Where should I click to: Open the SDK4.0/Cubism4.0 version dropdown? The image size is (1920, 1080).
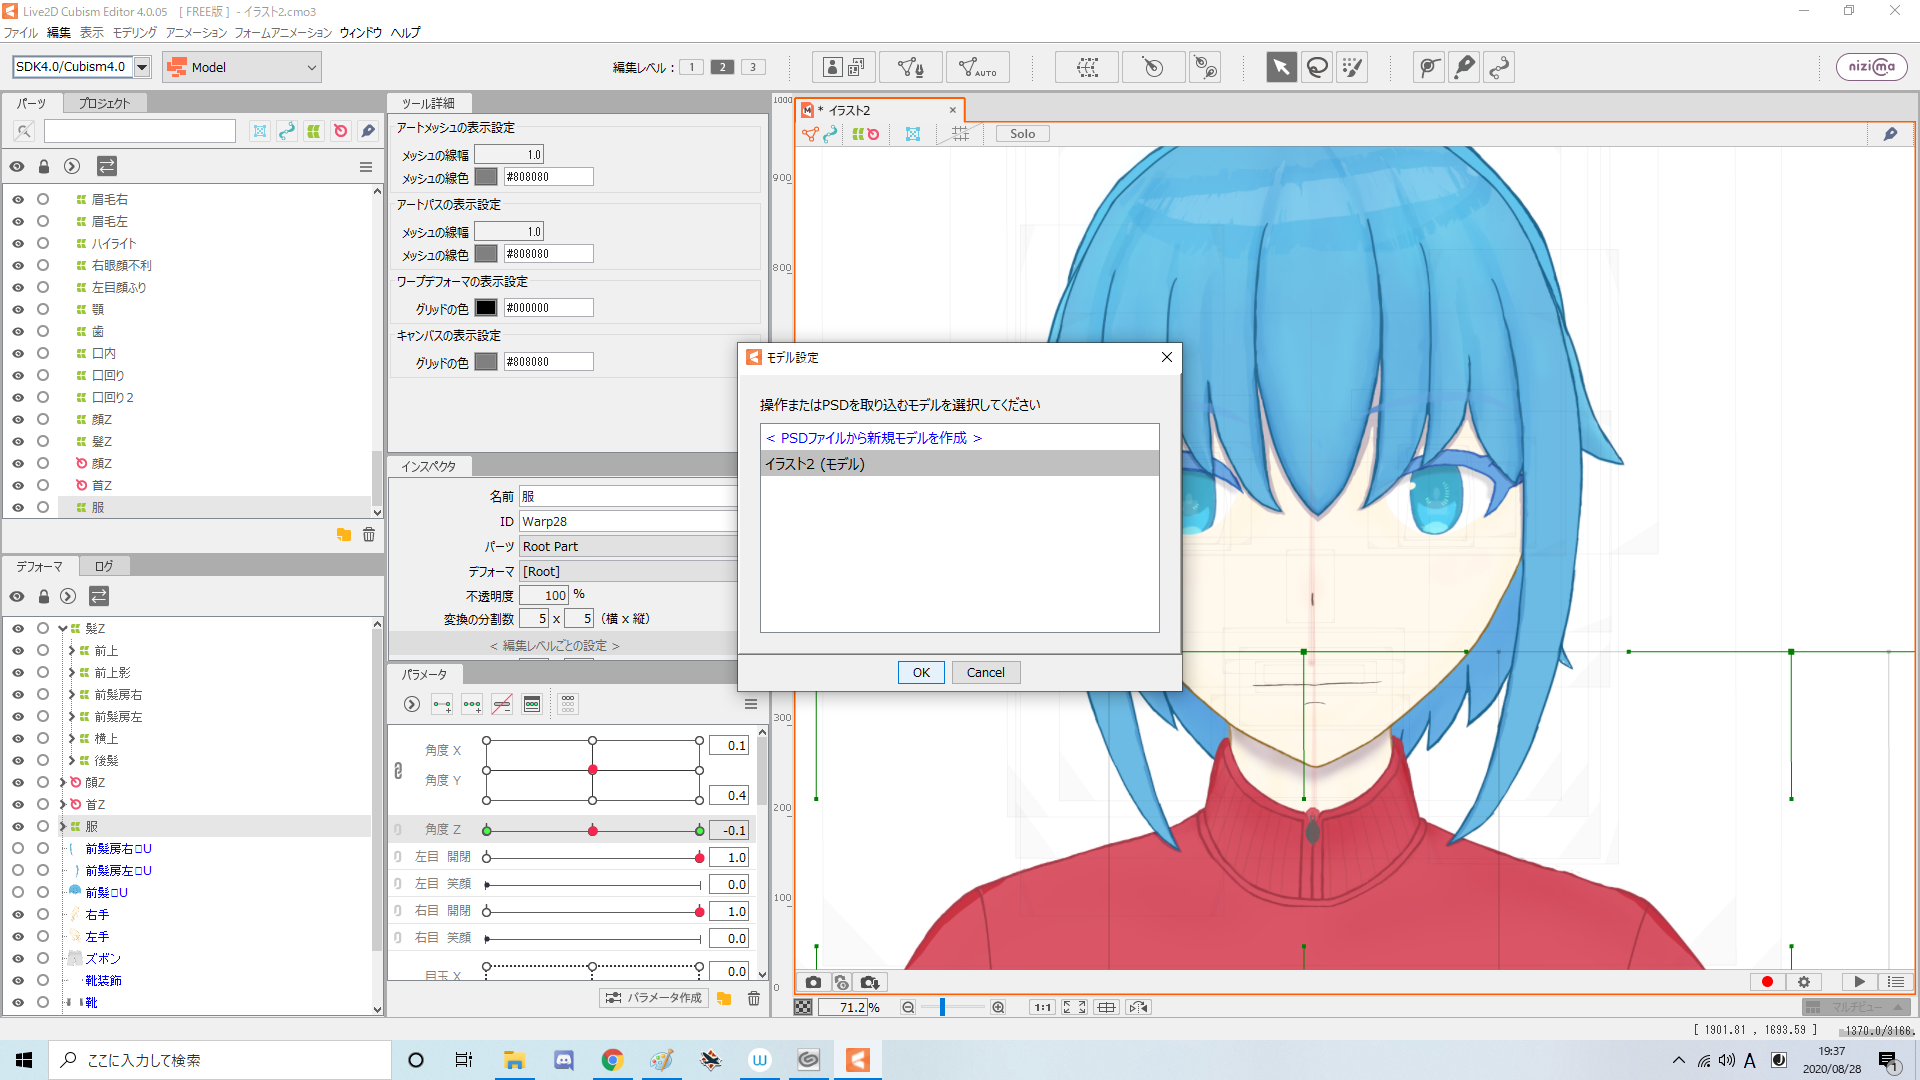tap(142, 67)
